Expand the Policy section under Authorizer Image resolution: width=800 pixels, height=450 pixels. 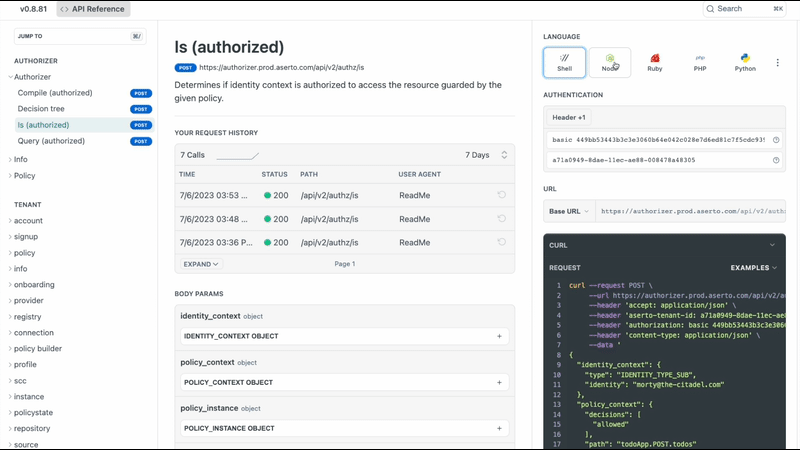(10, 176)
